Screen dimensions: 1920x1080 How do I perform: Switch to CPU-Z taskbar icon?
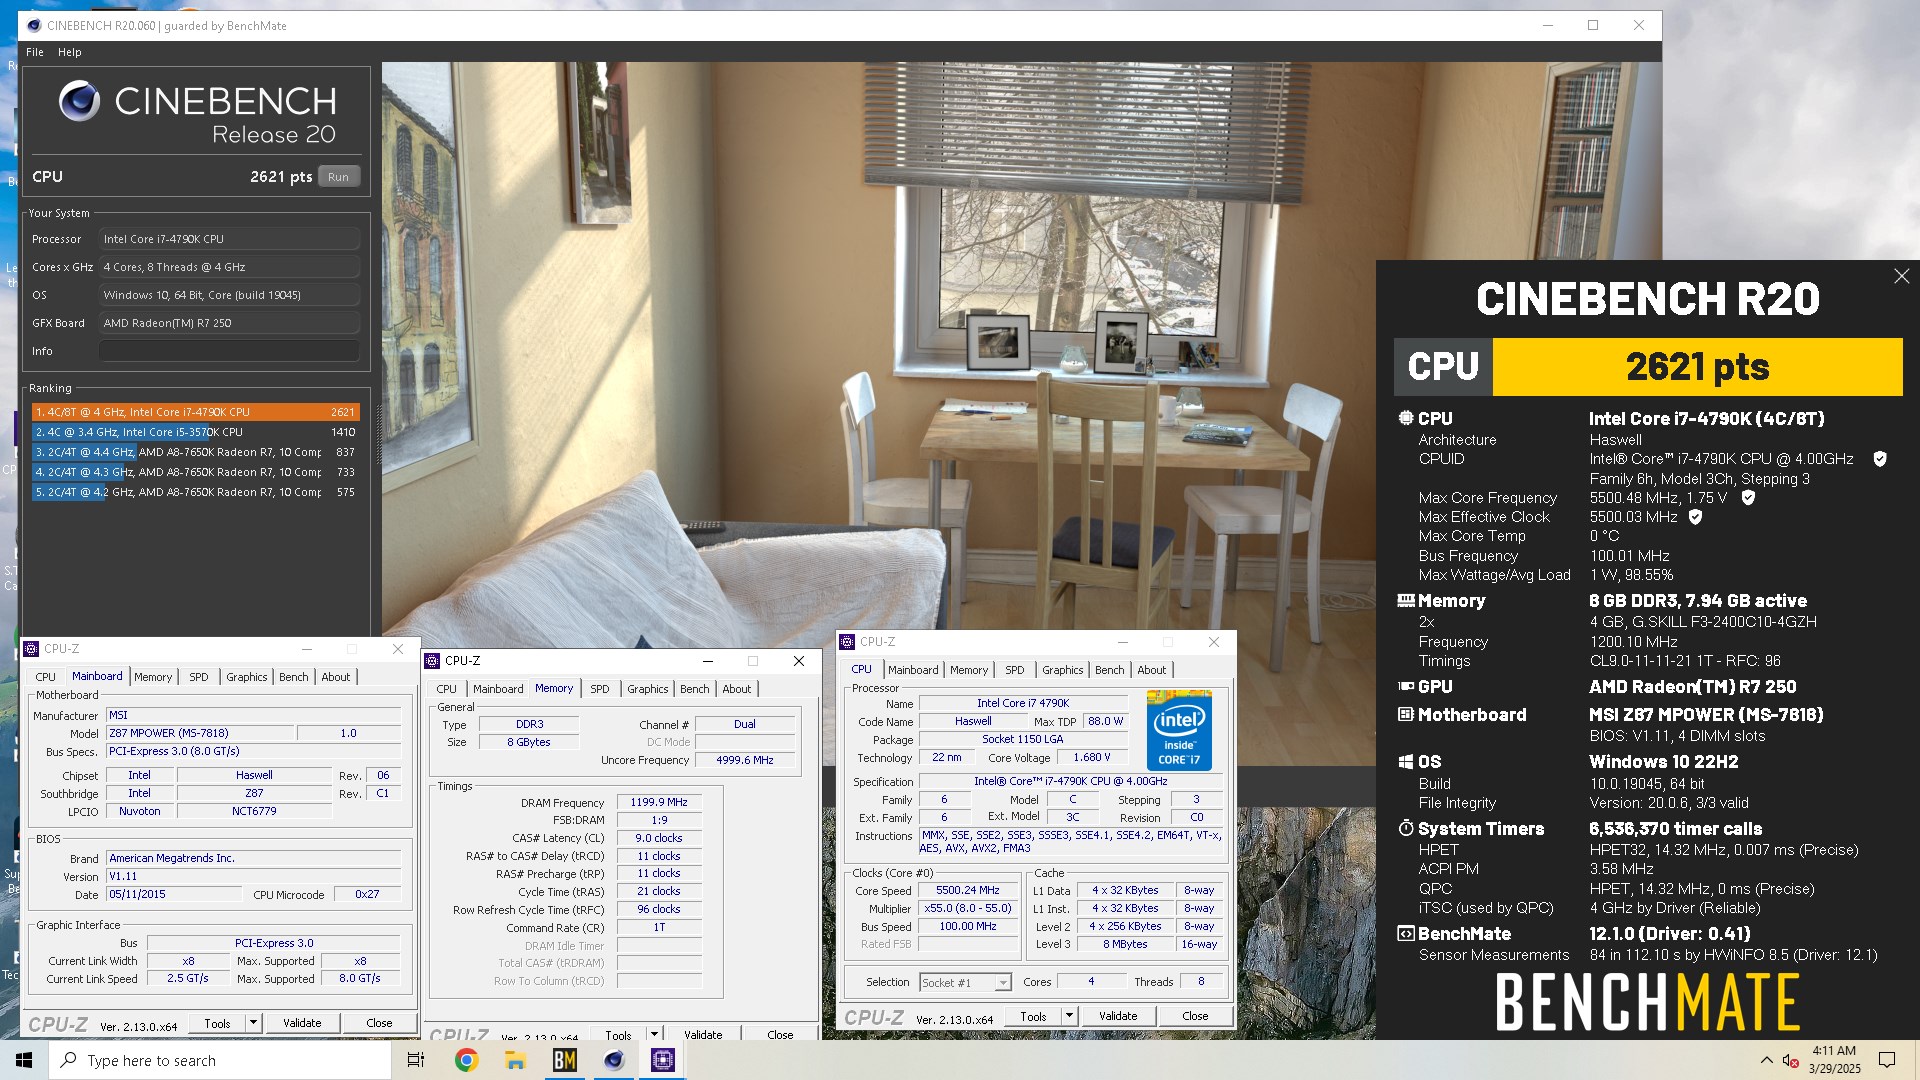click(663, 1060)
